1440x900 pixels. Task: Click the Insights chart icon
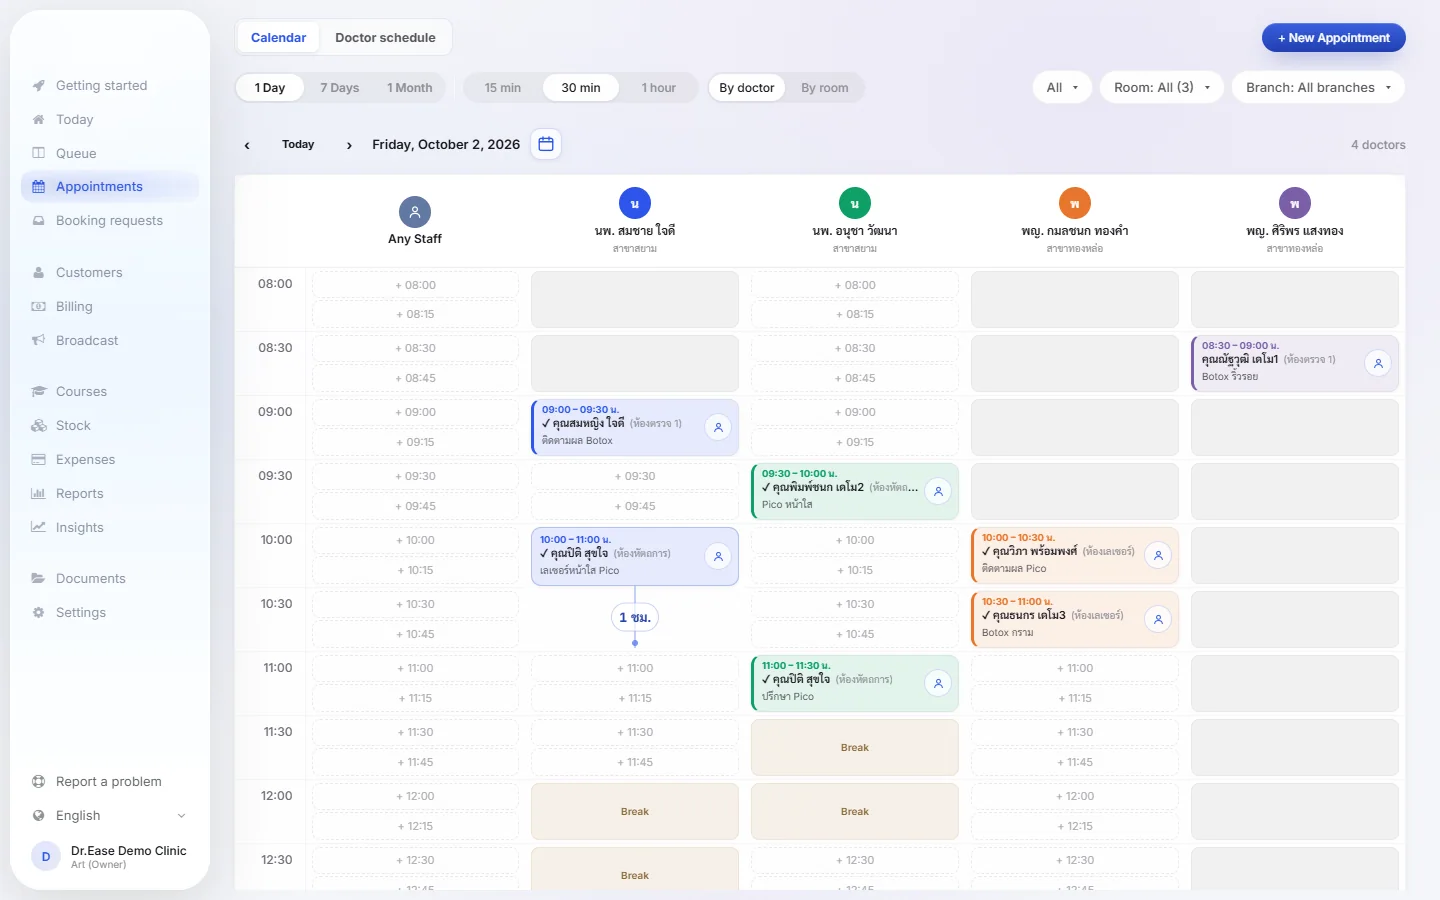[38, 527]
